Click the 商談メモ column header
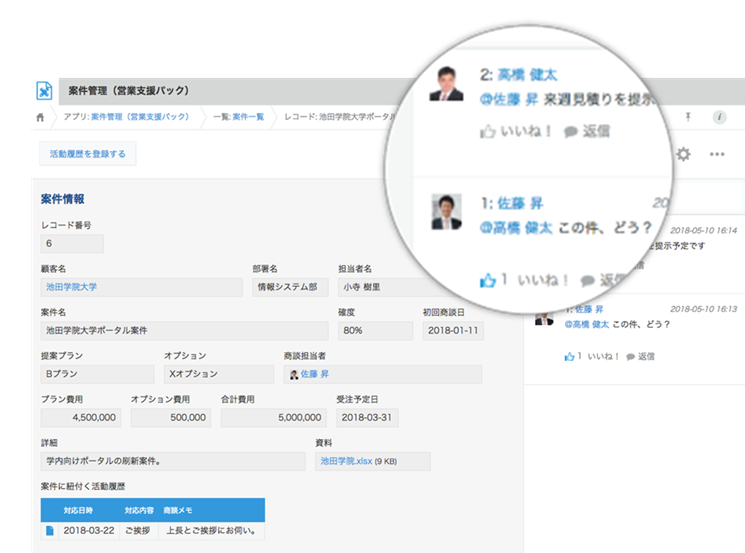The width and height of the screenshot is (745, 553). click(x=178, y=511)
